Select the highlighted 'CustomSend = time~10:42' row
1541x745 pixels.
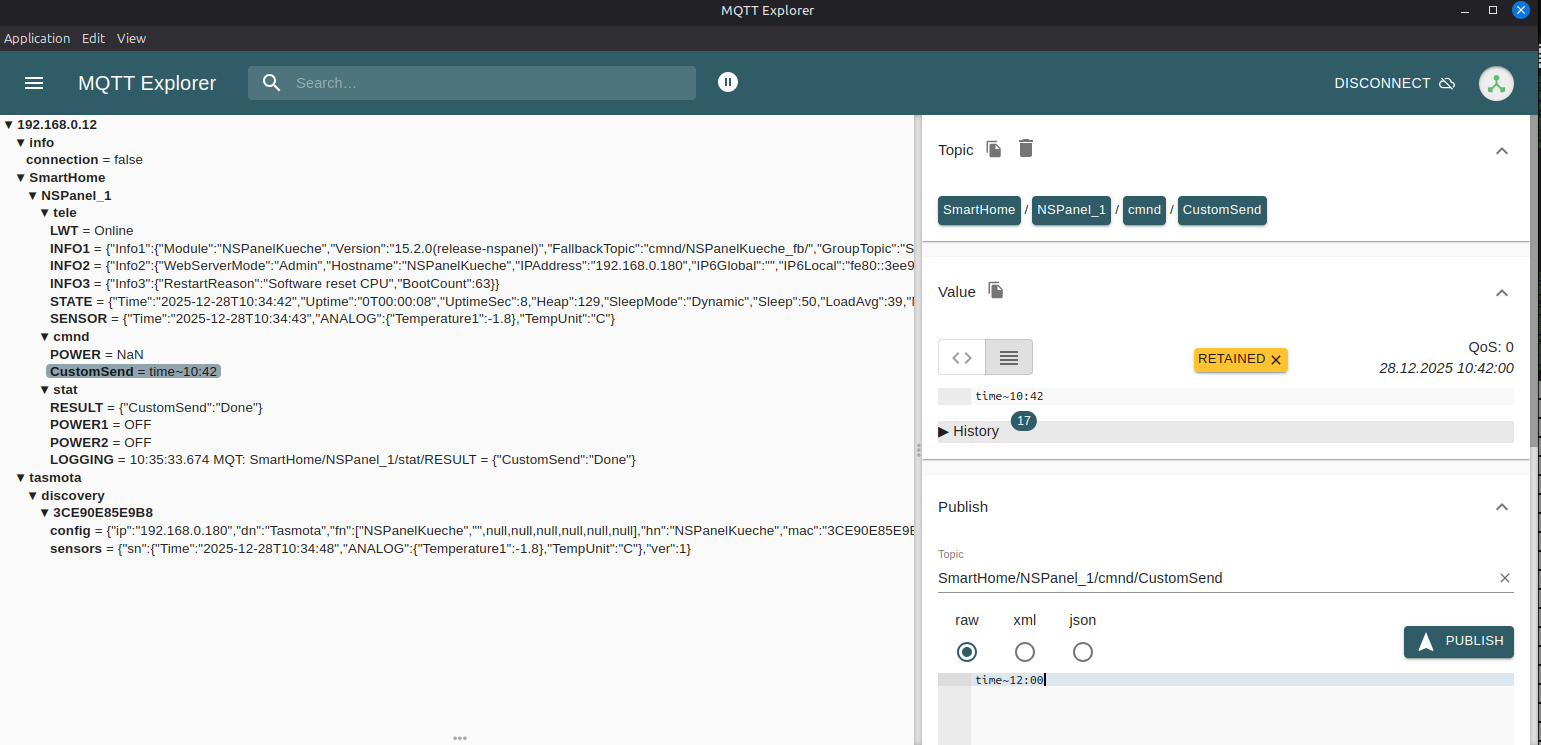133,372
